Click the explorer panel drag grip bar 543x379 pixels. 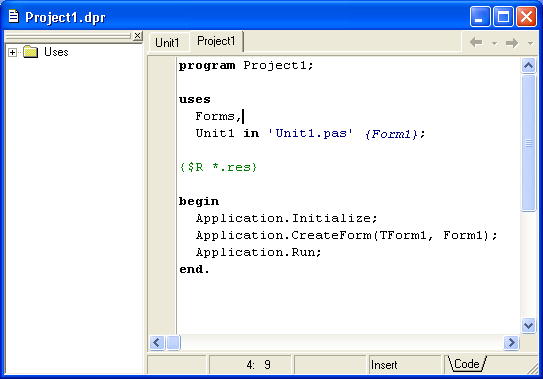pyautogui.click(x=68, y=36)
